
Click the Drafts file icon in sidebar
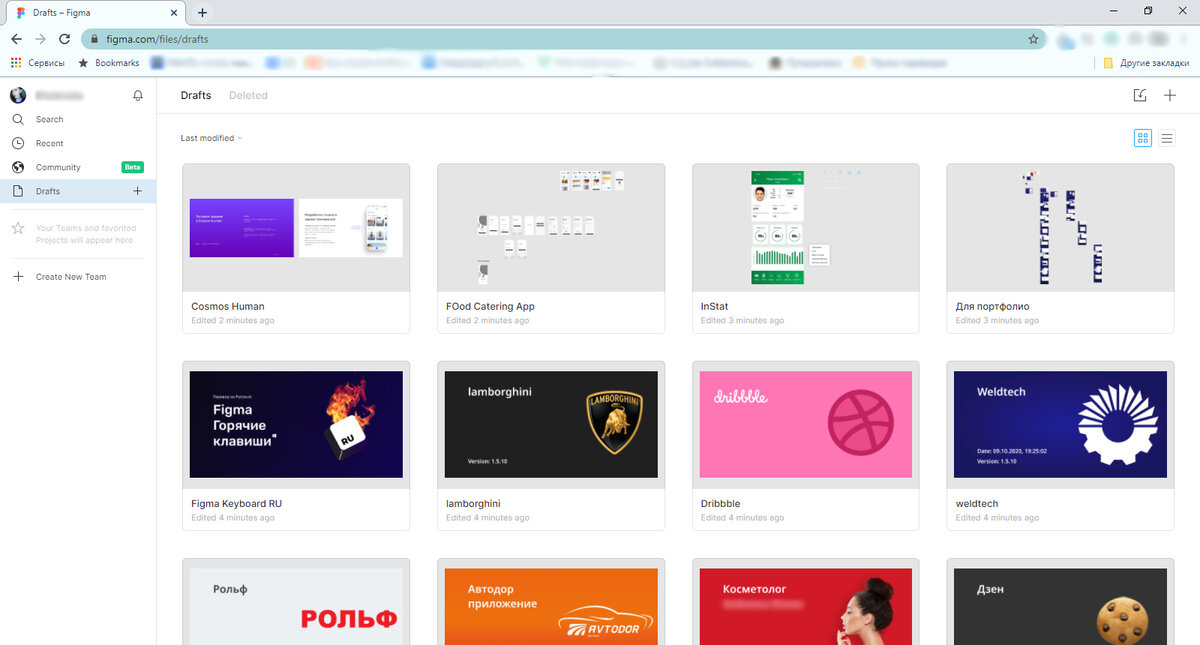17,191
